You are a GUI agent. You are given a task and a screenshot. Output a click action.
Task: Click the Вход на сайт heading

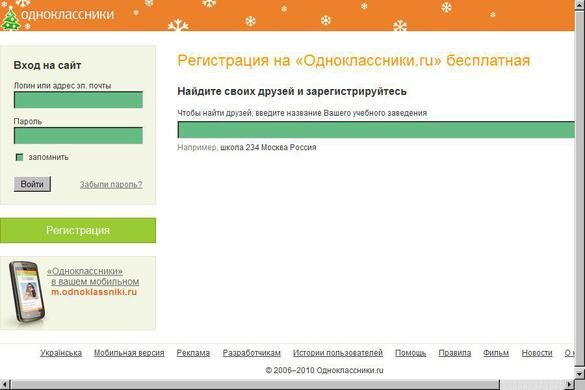click(x=47, y=65)
